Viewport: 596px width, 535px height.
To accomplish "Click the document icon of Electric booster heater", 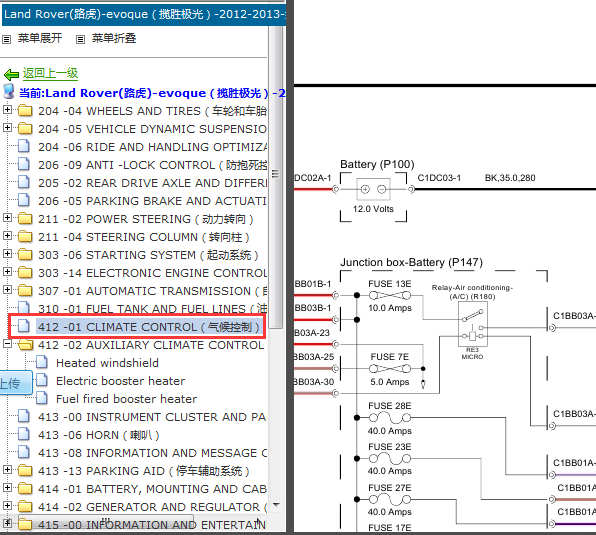I will point(41,380).
